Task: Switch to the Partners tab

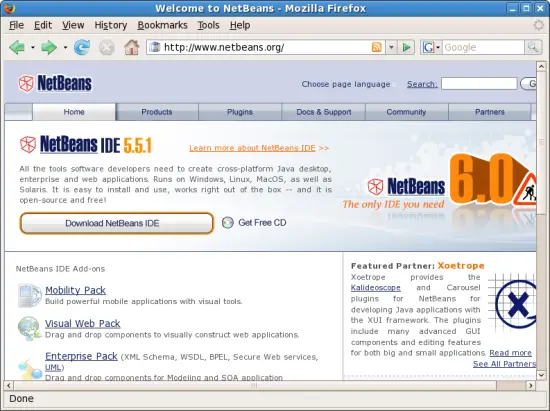Action: (490, 112)
